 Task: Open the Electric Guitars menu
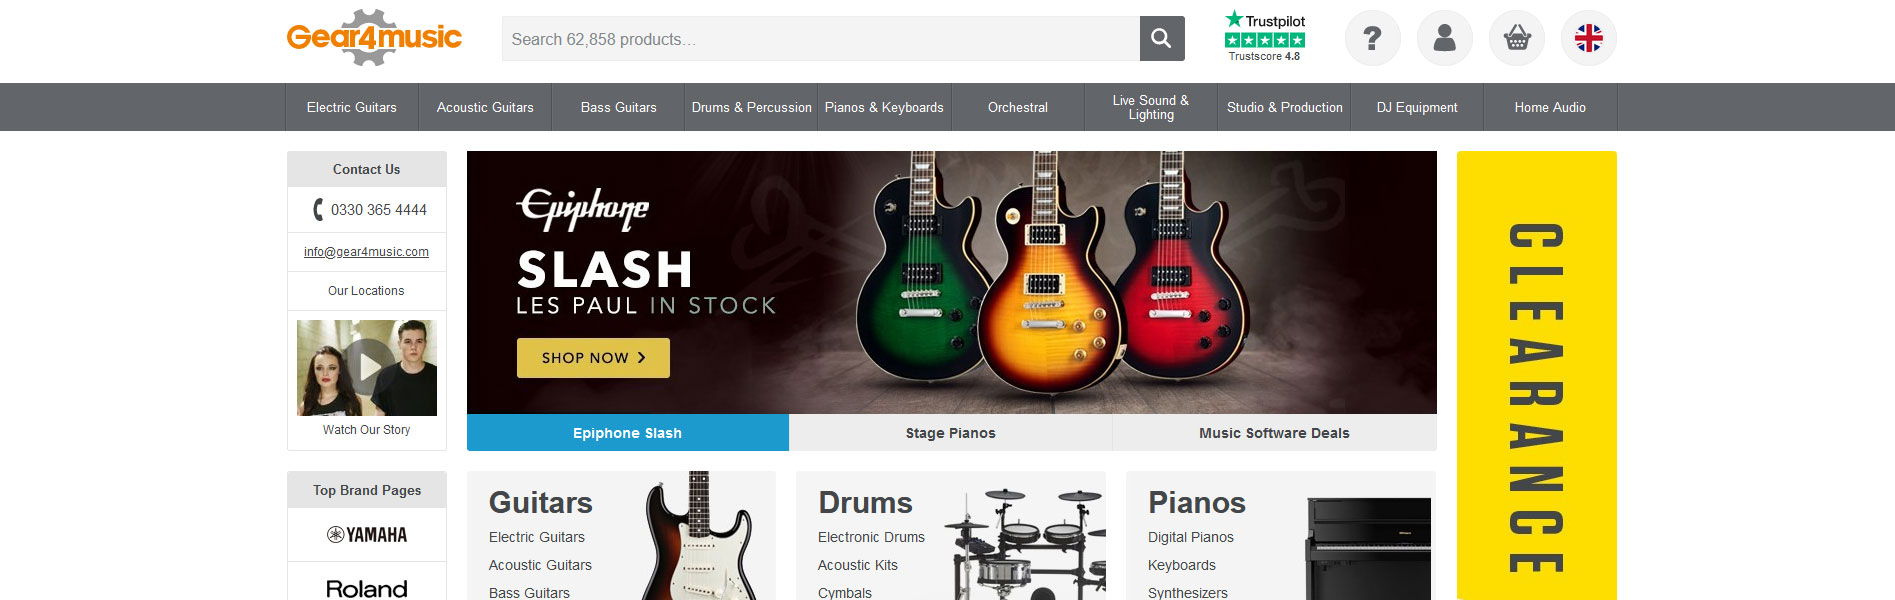coord(352,107)
